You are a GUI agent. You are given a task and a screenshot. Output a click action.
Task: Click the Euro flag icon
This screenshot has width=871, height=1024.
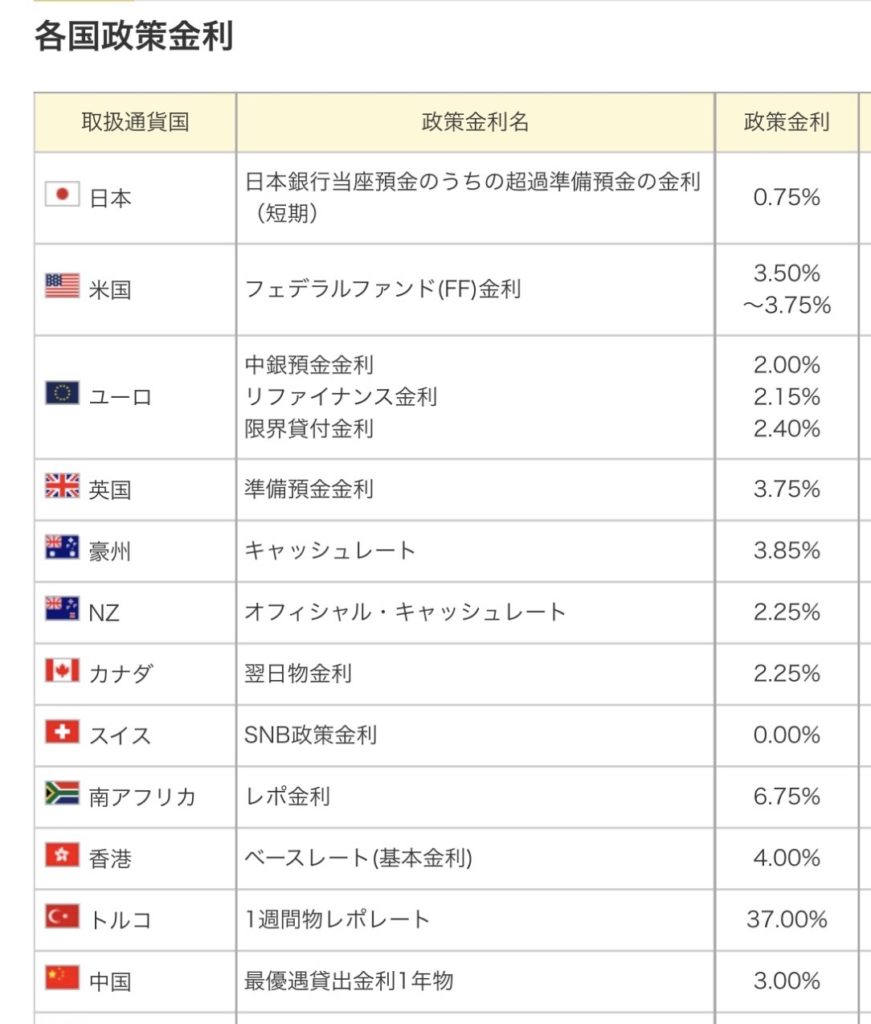point(62,393)
